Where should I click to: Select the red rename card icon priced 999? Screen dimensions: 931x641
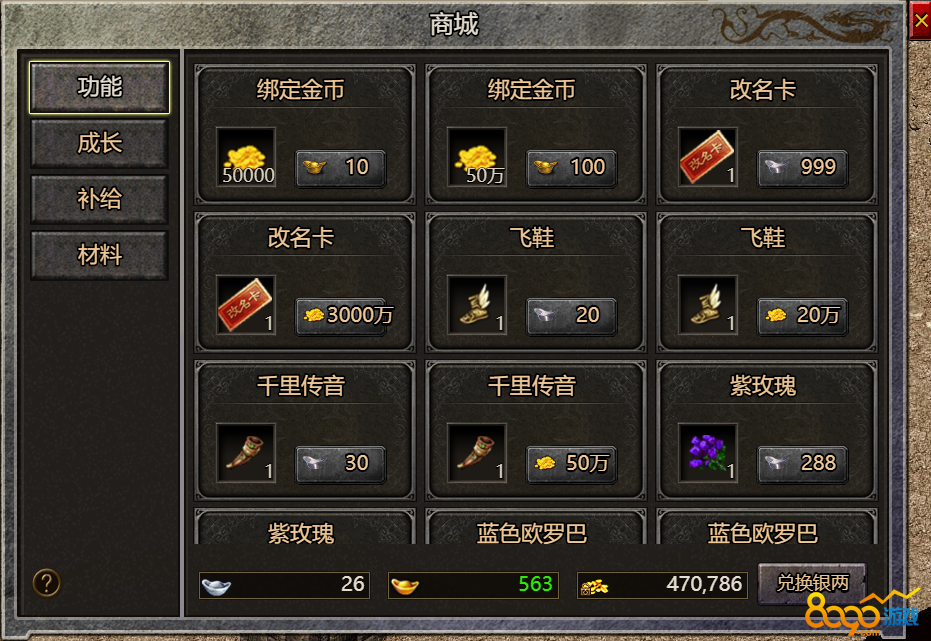pos(708,157)
